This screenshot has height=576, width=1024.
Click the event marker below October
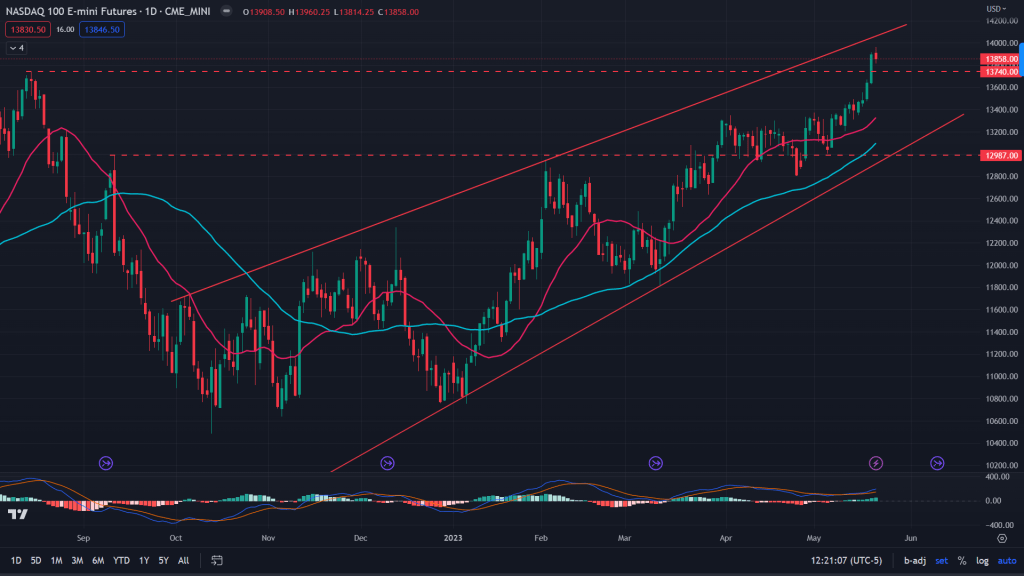click(x=106, y=463)
